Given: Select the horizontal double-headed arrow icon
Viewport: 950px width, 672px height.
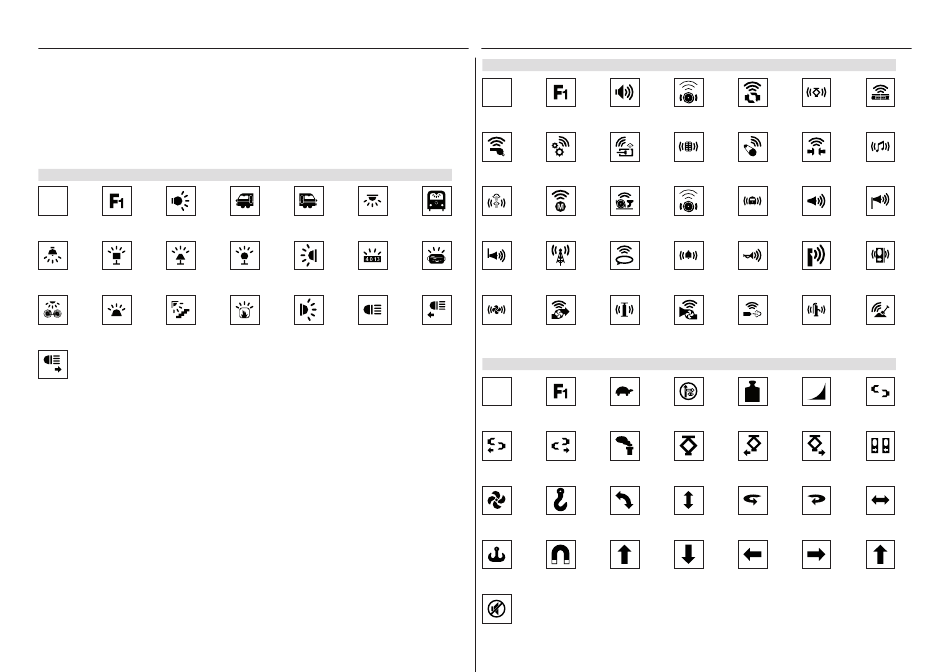Looking at the screenshot, I should [x=880, y=501].
